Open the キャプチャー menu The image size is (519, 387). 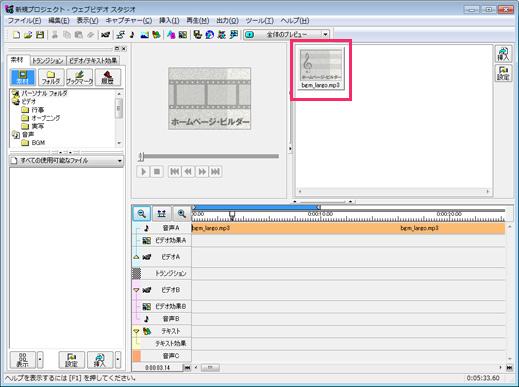129,21
